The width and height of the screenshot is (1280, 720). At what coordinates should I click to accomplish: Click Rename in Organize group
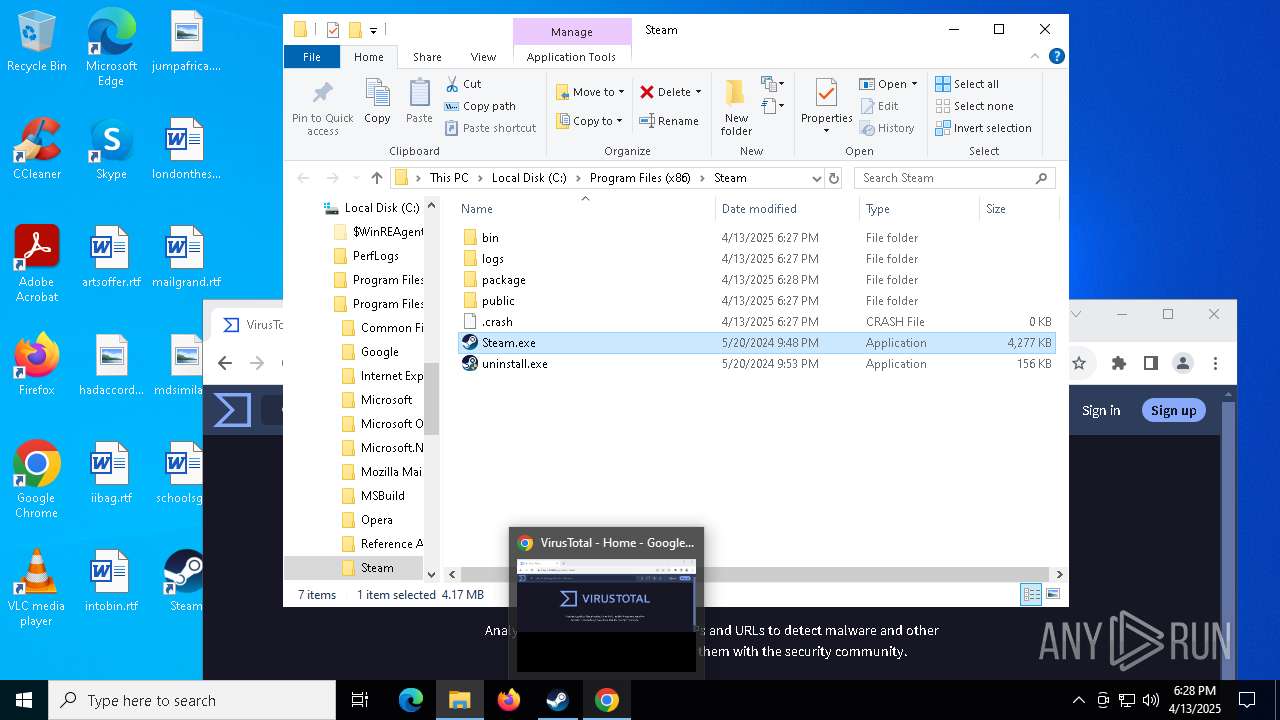[x=669, y=121]
